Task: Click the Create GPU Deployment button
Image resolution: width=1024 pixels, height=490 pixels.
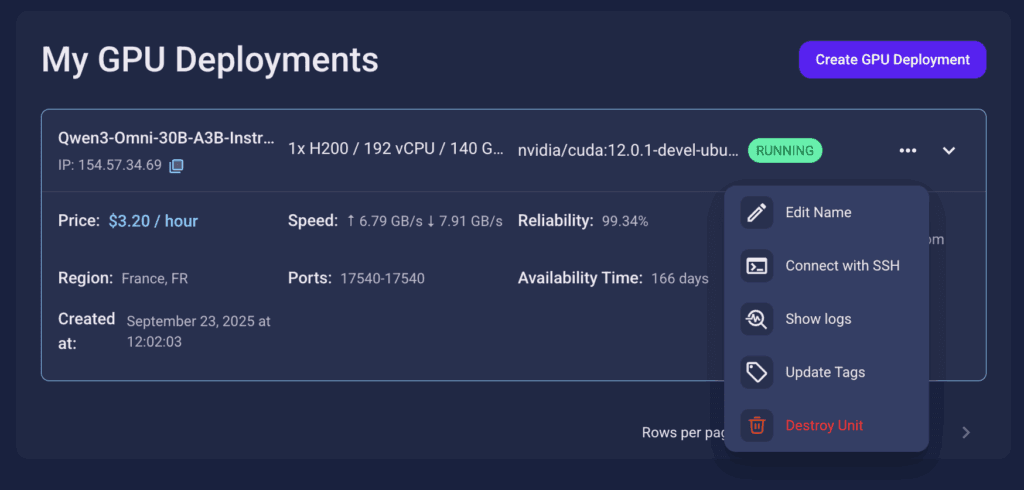Action: pyautogui.click(x=892, y=60)
